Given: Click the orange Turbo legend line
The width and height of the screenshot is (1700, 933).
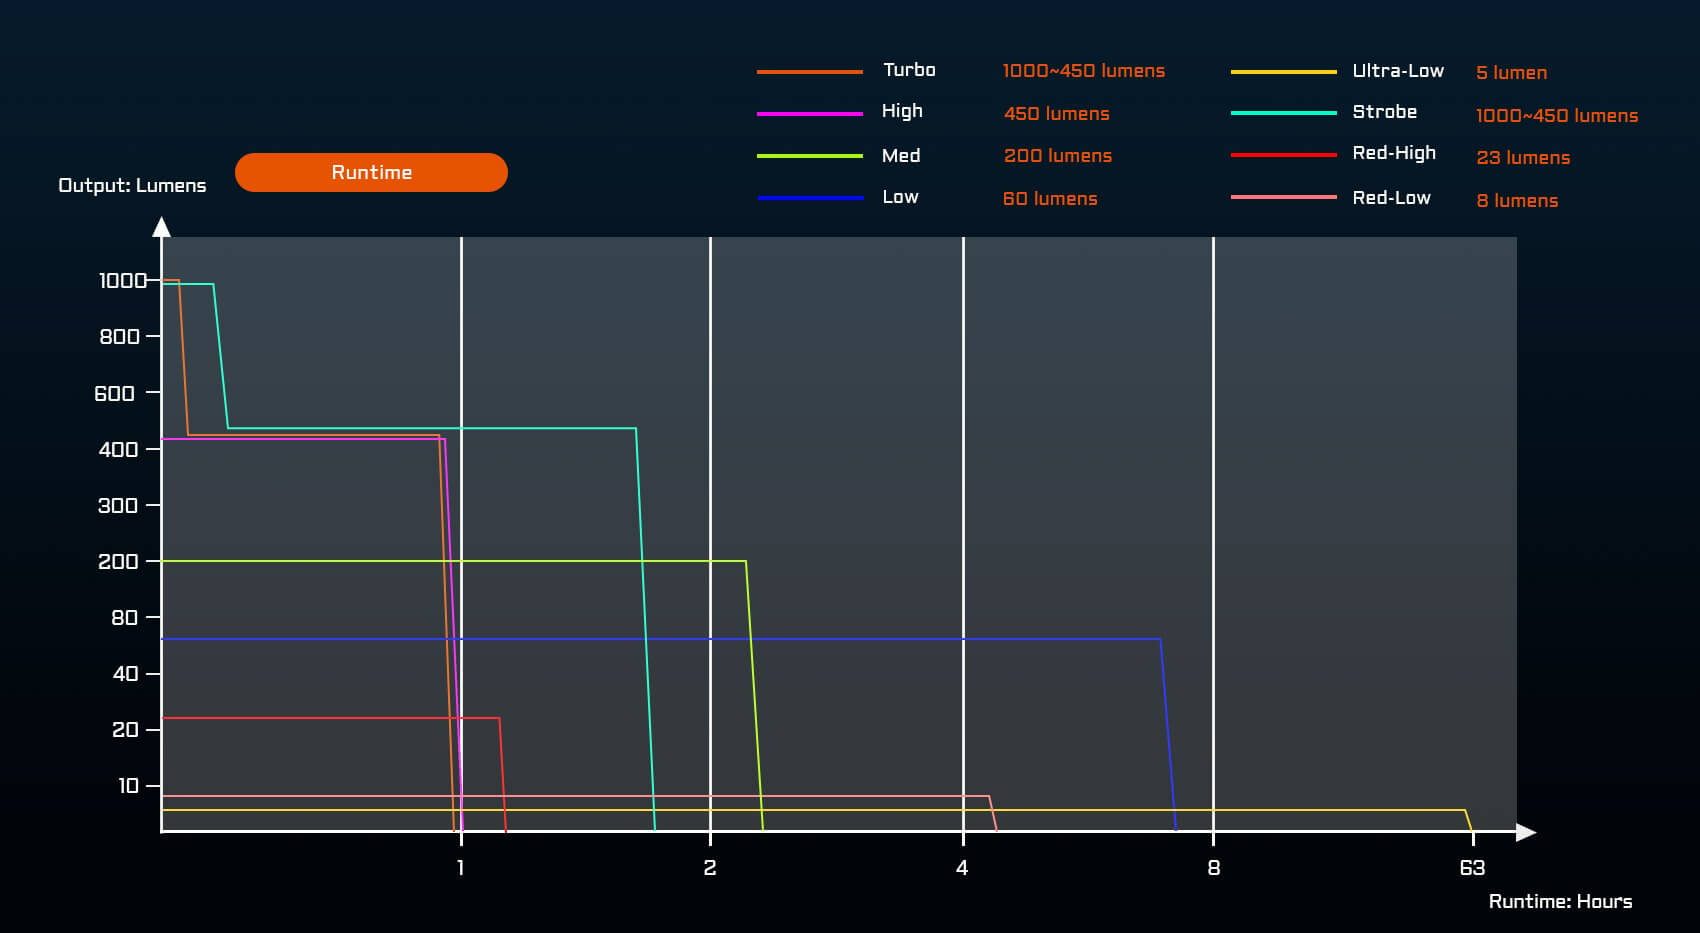Looking at the screenshot, I should (809, 72).
